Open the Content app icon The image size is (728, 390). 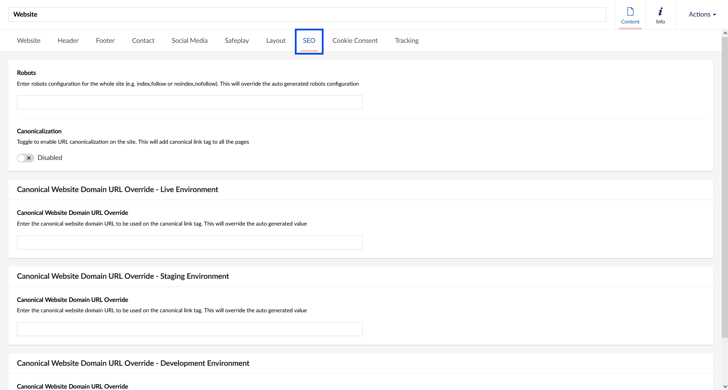pyautogui.click(x=630, y=15)
